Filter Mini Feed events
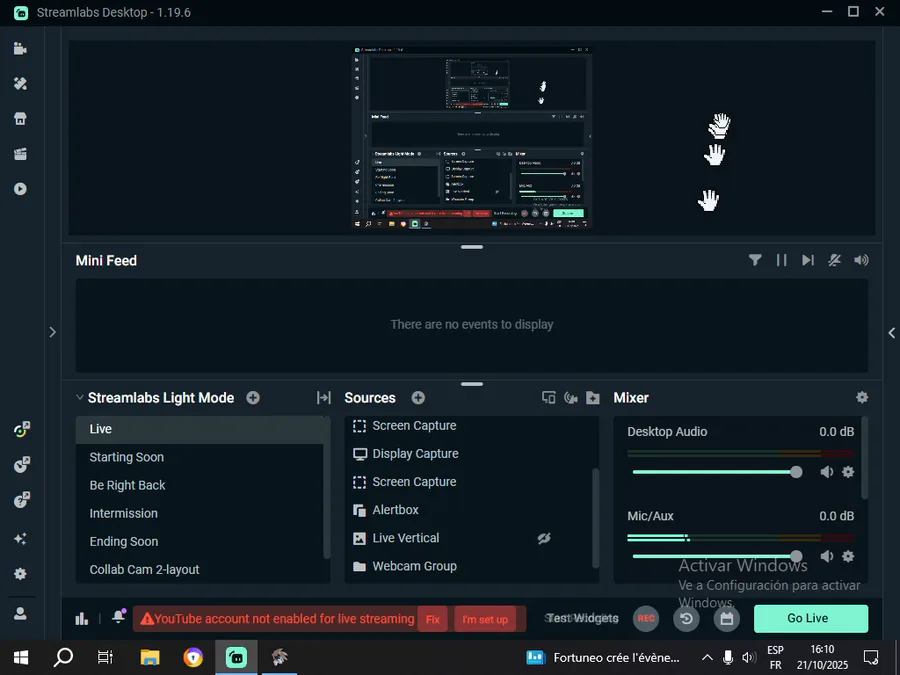Image resolution: width=900 pixels, height=675 pixels. 755,260
